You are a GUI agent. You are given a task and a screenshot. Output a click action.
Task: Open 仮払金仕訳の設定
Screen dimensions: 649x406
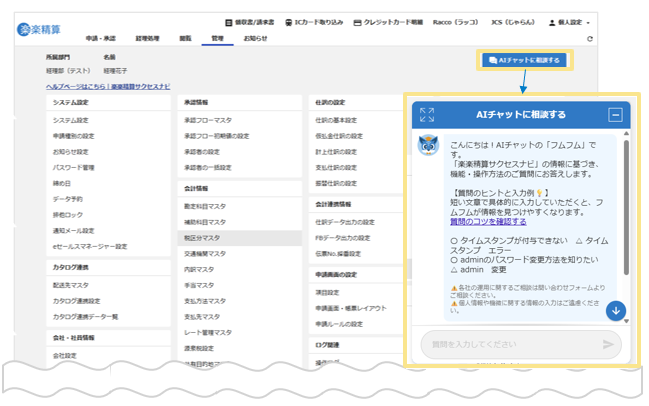click(339, 136)
